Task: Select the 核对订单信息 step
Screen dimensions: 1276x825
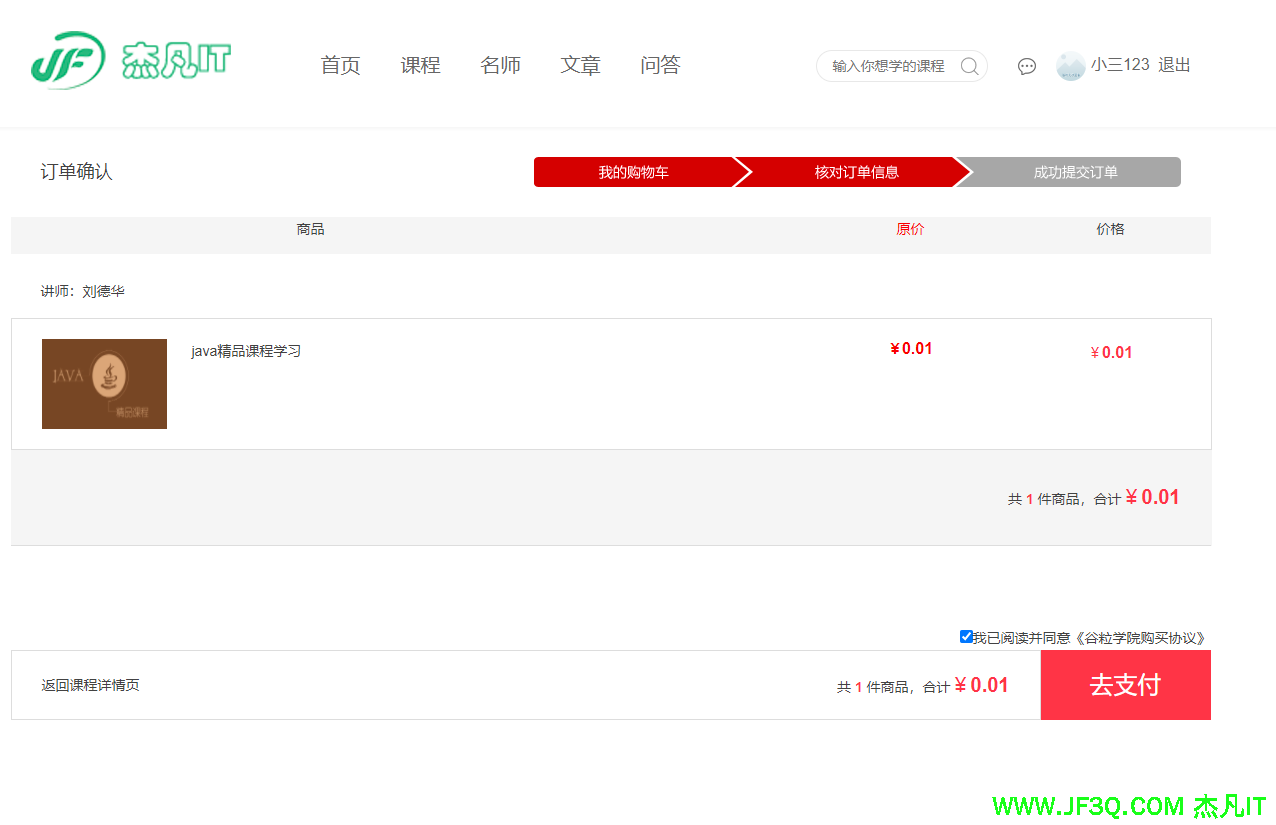Action: 856,172
